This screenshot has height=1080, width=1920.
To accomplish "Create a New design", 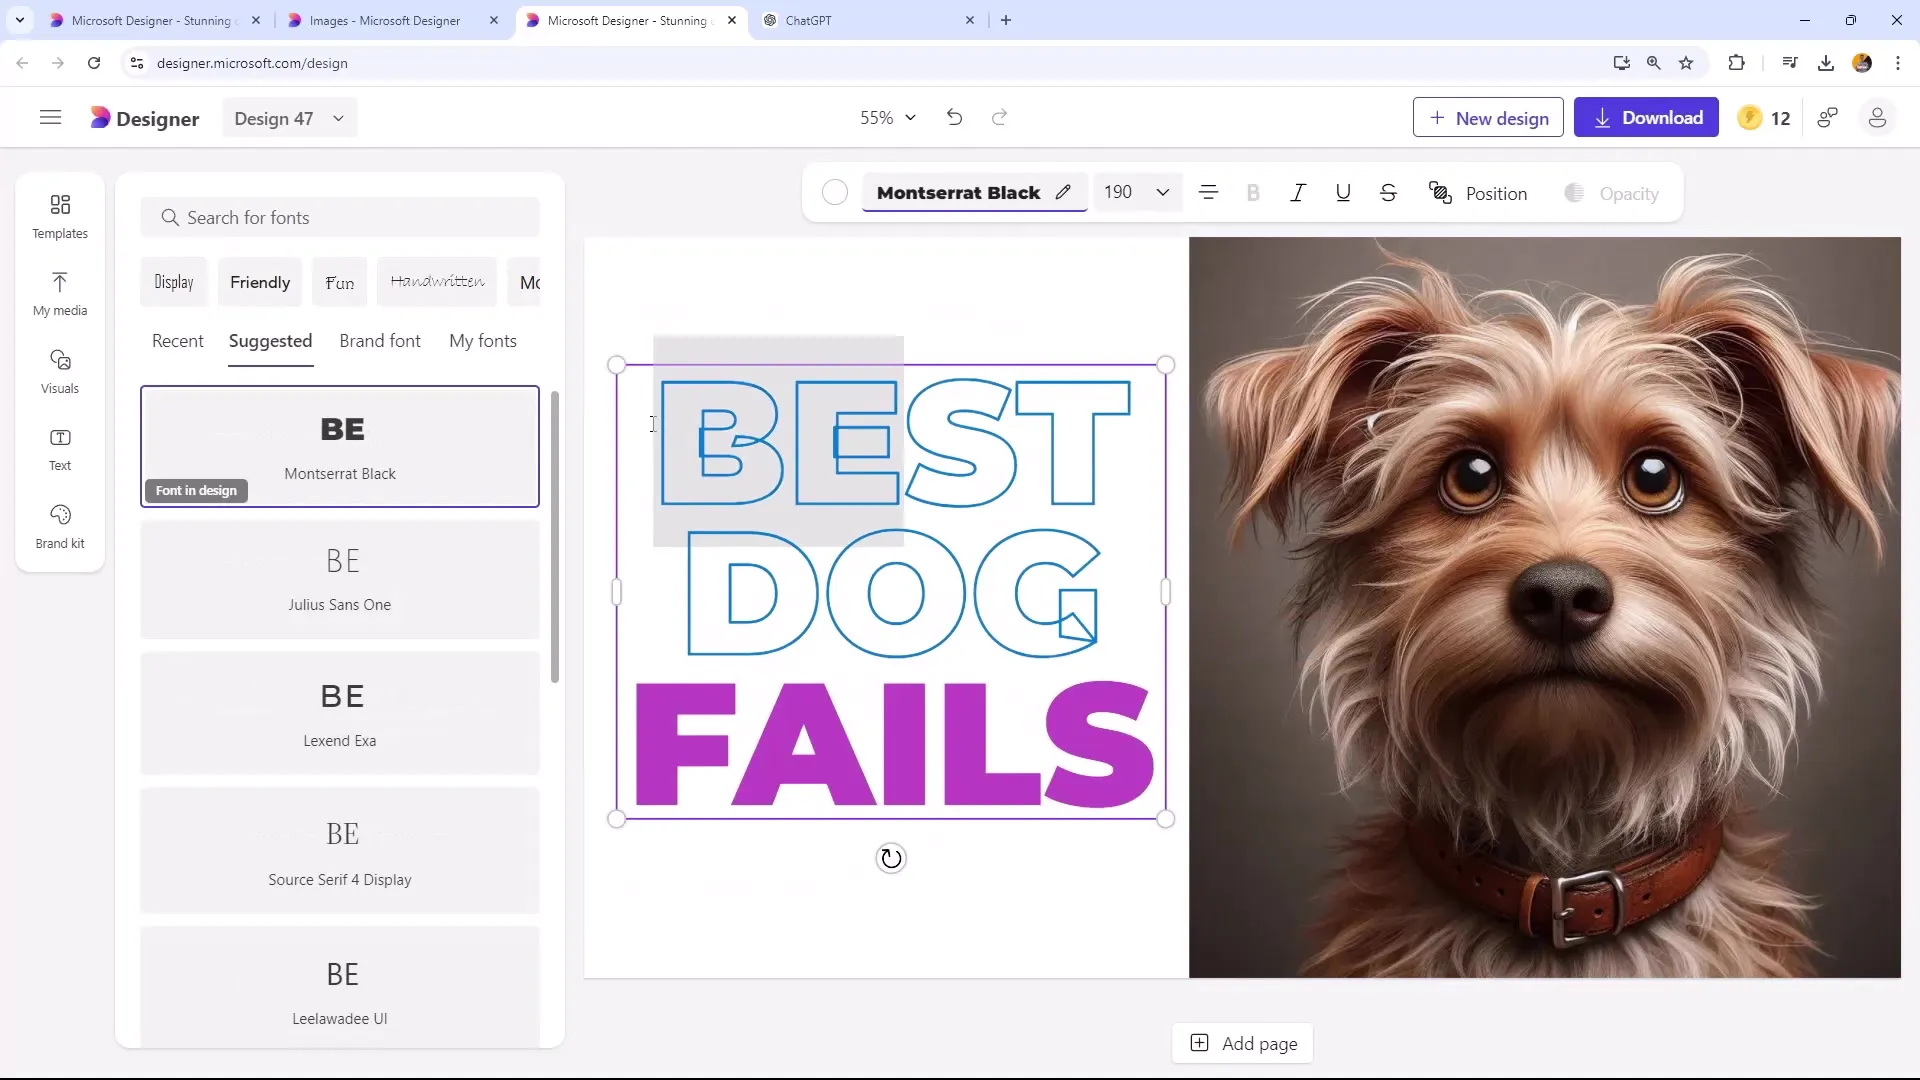I will pyautogui.click(x=1488, y=117).
